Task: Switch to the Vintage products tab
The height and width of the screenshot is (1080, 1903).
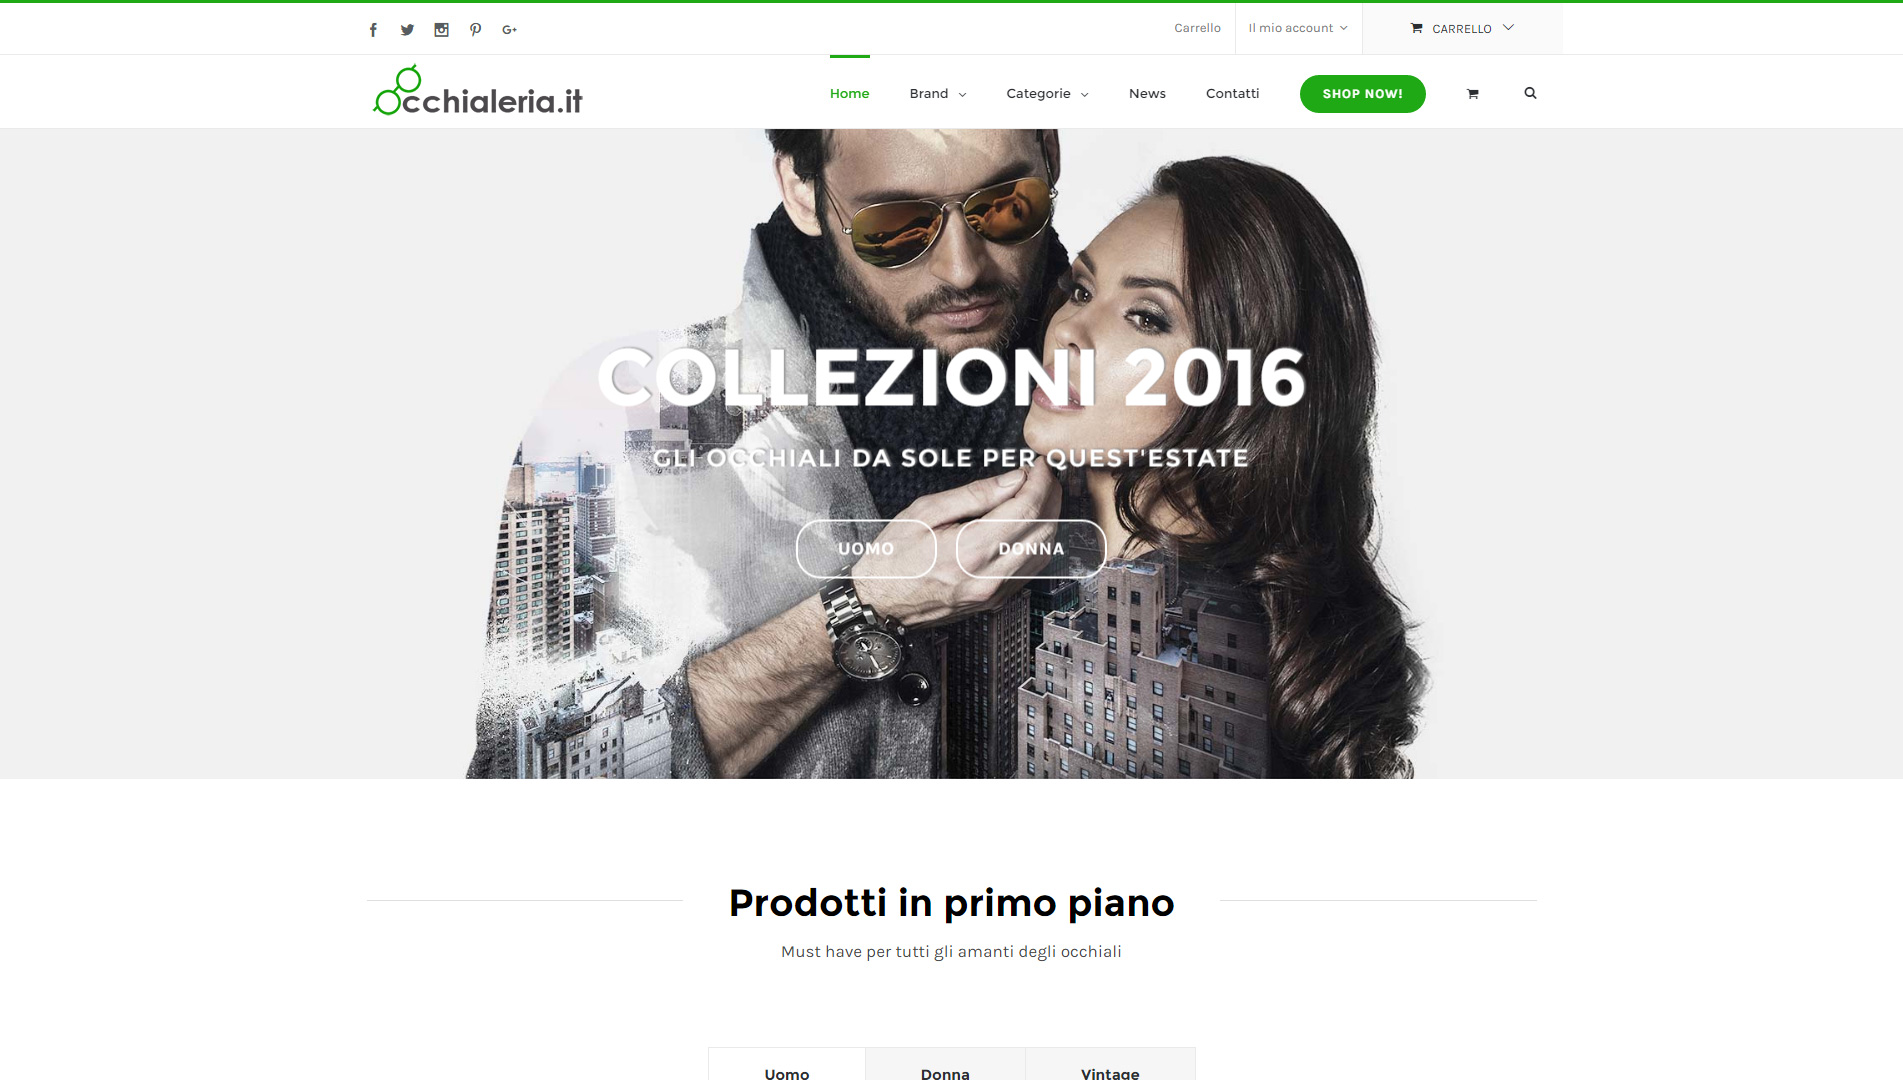Action: (x=1110, y=1068)
